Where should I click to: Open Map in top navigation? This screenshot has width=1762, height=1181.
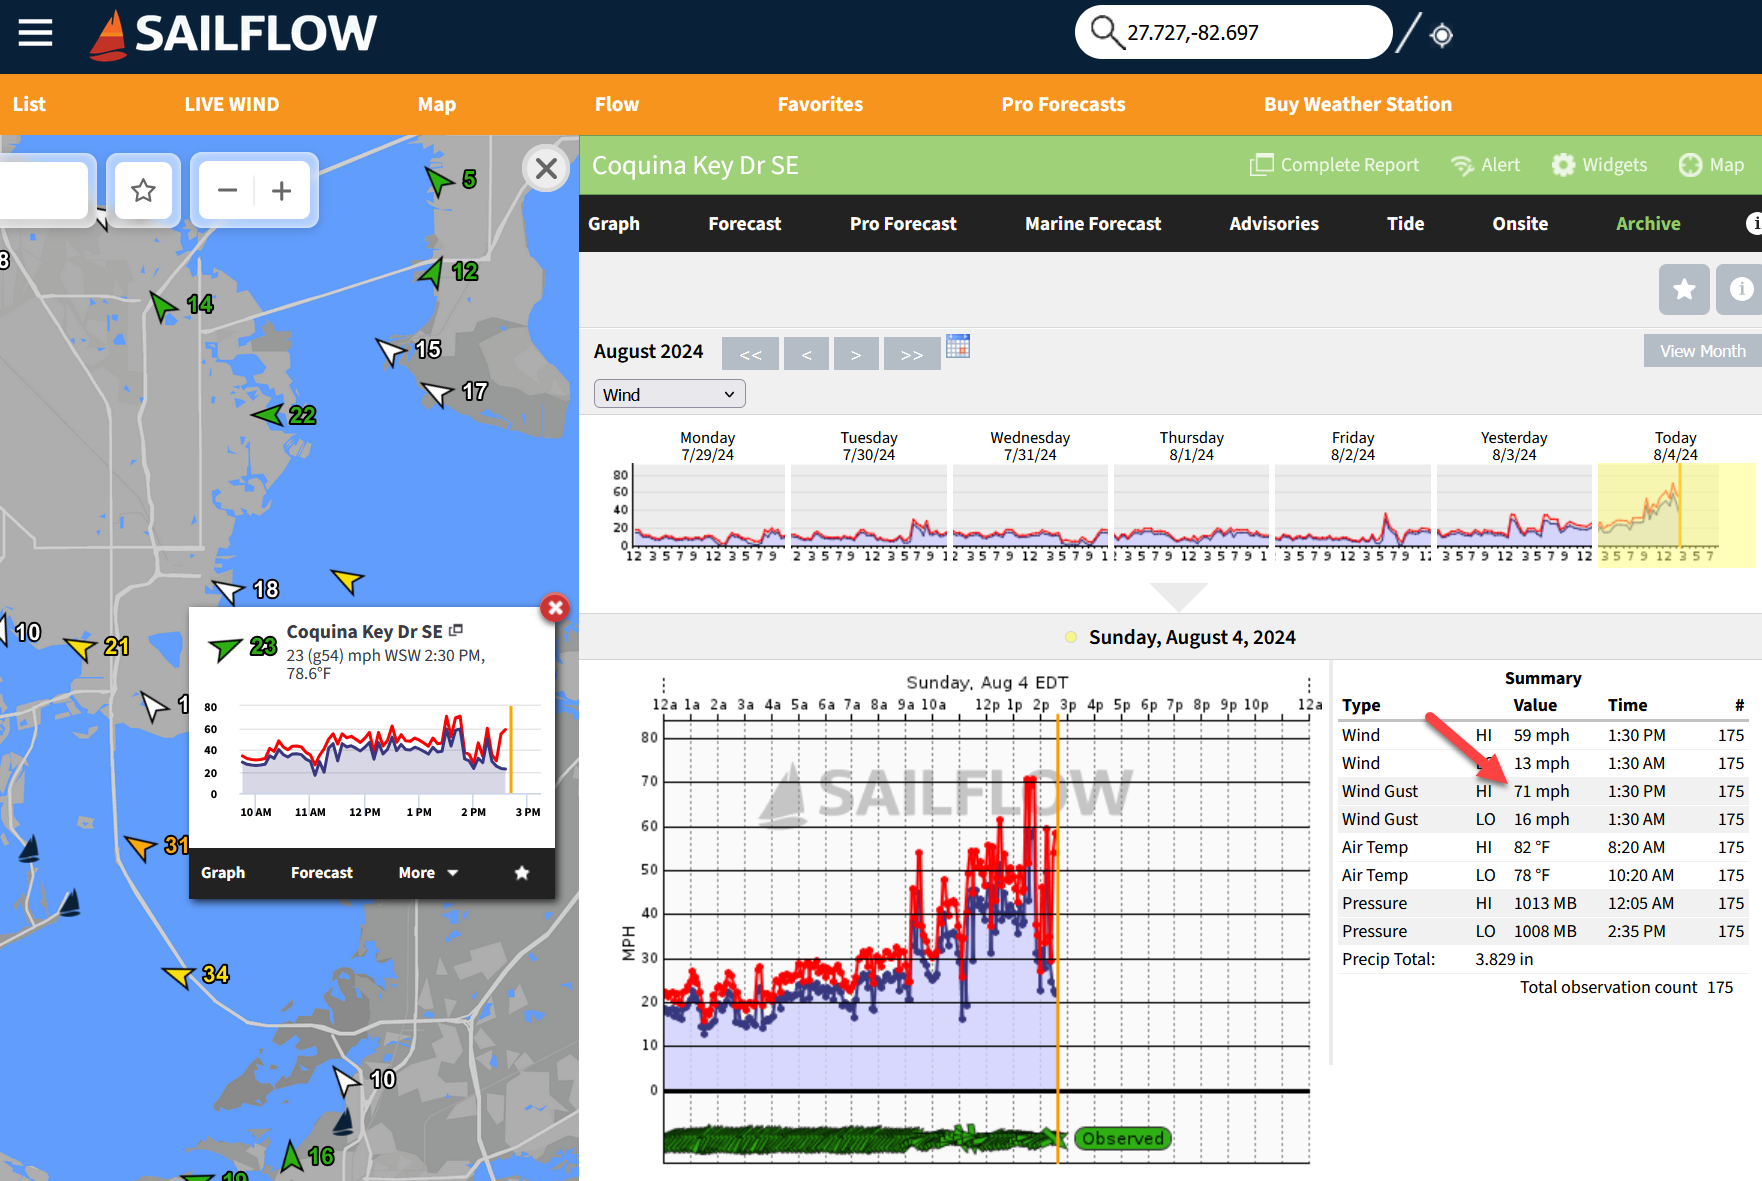[437, 104]
